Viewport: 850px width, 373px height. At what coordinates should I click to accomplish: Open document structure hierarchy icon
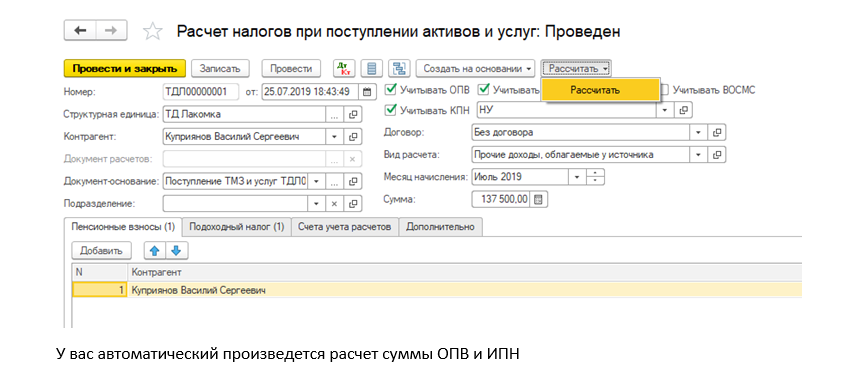[x=400, y=69]
